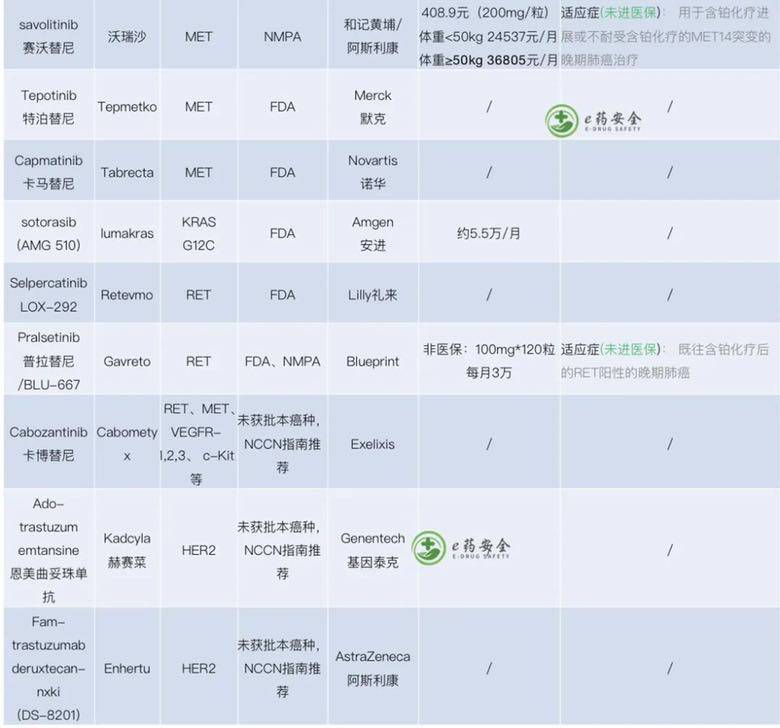Click the green e药安全 logo in the Kadcyla row
This screenshot has height=728, width=780.
461,547
